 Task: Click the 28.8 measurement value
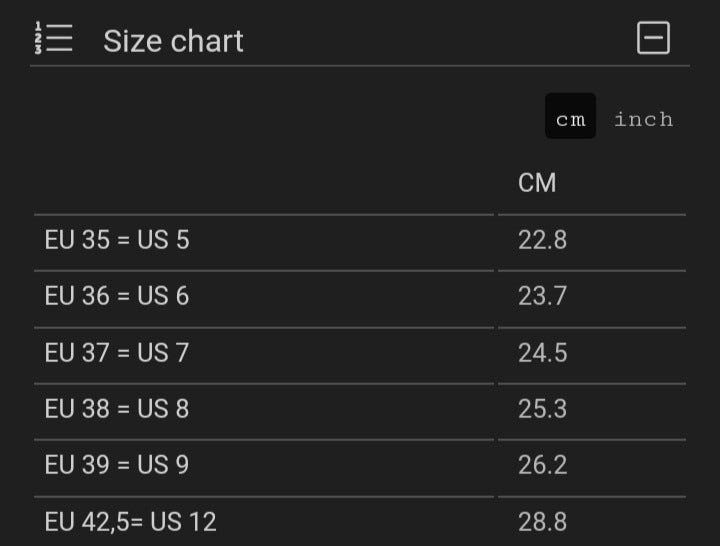coord(542,521)
